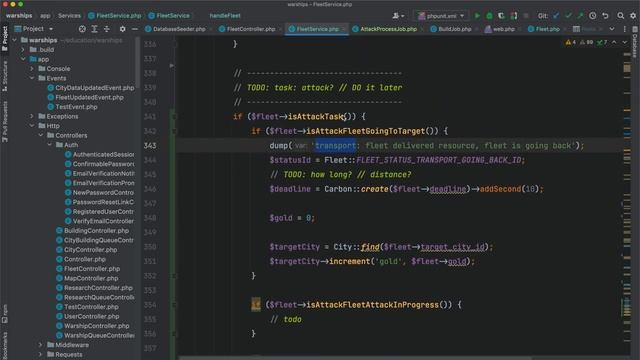The height and width of the screenshot is (360, 640).
Task: Open editor tabs more-options menu
Action: tap(624, 29)
